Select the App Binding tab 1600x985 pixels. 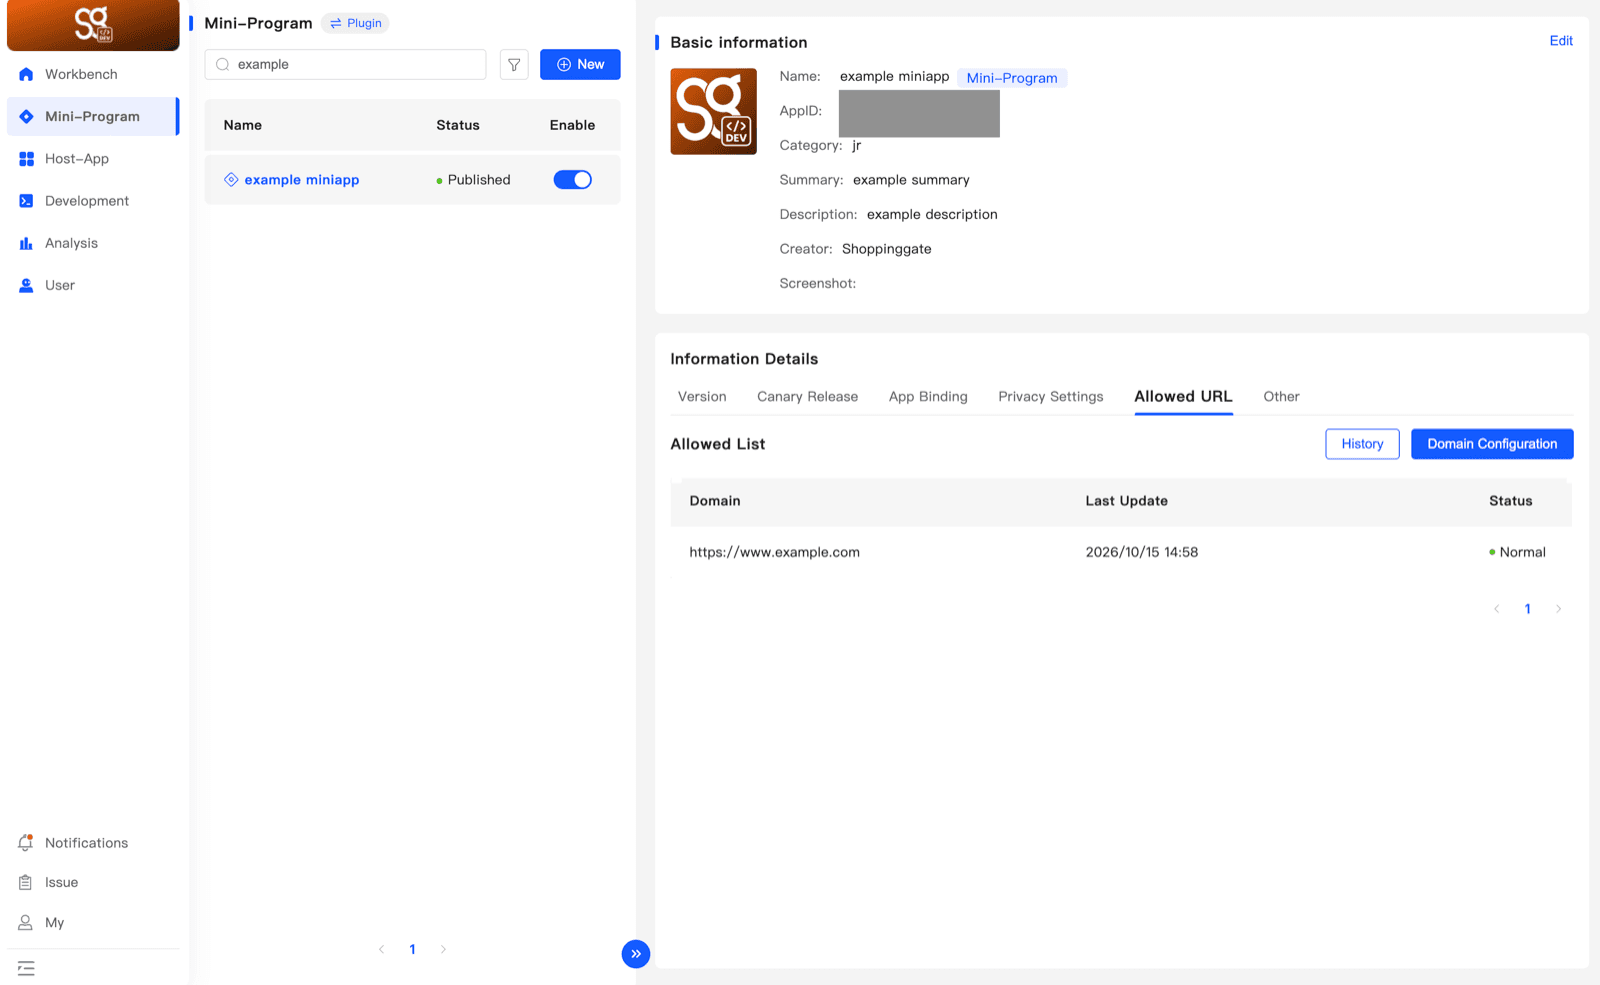tap(928, 397)
